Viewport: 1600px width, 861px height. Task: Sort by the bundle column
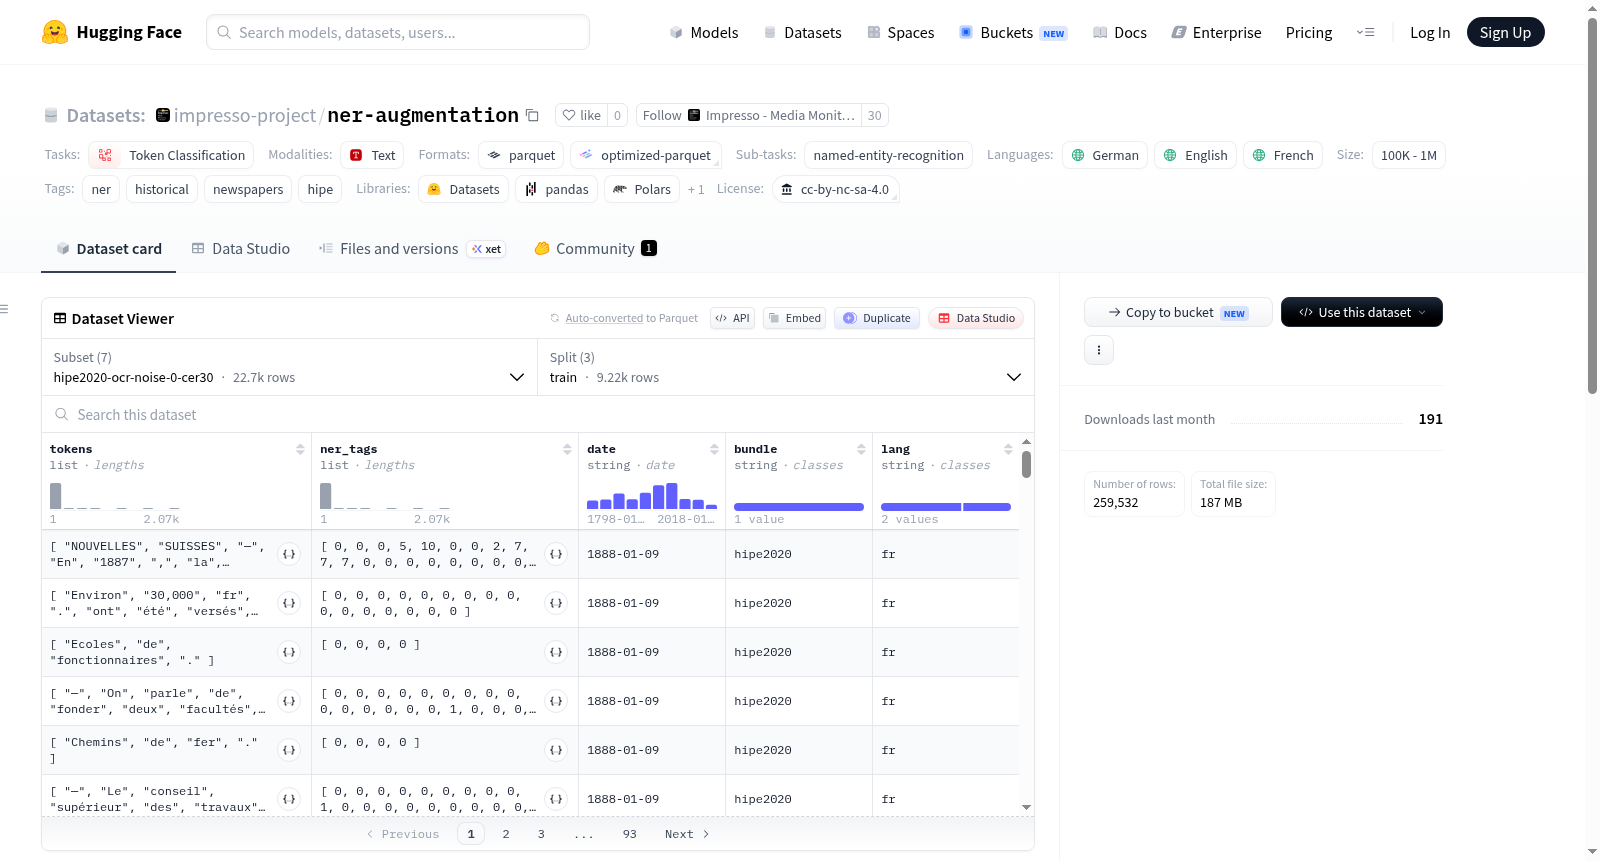click(861, 450)
